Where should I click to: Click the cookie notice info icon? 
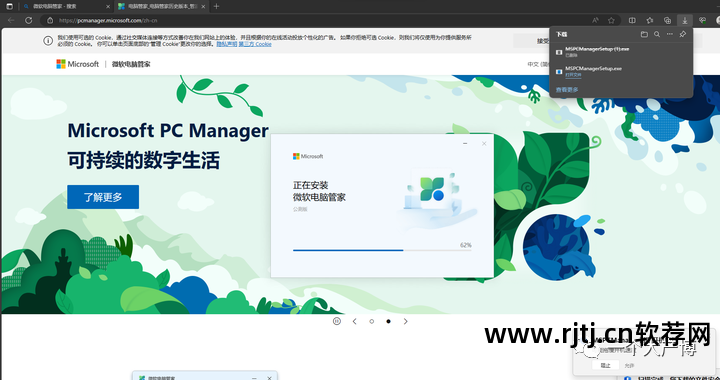click(48, 41)
